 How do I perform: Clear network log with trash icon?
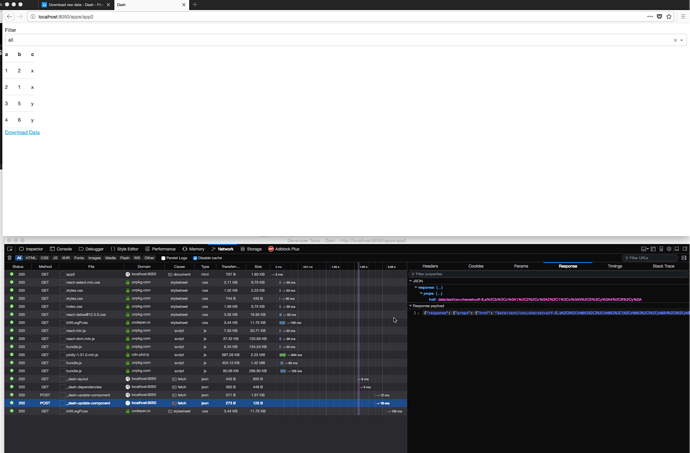[x=9, y=258]
